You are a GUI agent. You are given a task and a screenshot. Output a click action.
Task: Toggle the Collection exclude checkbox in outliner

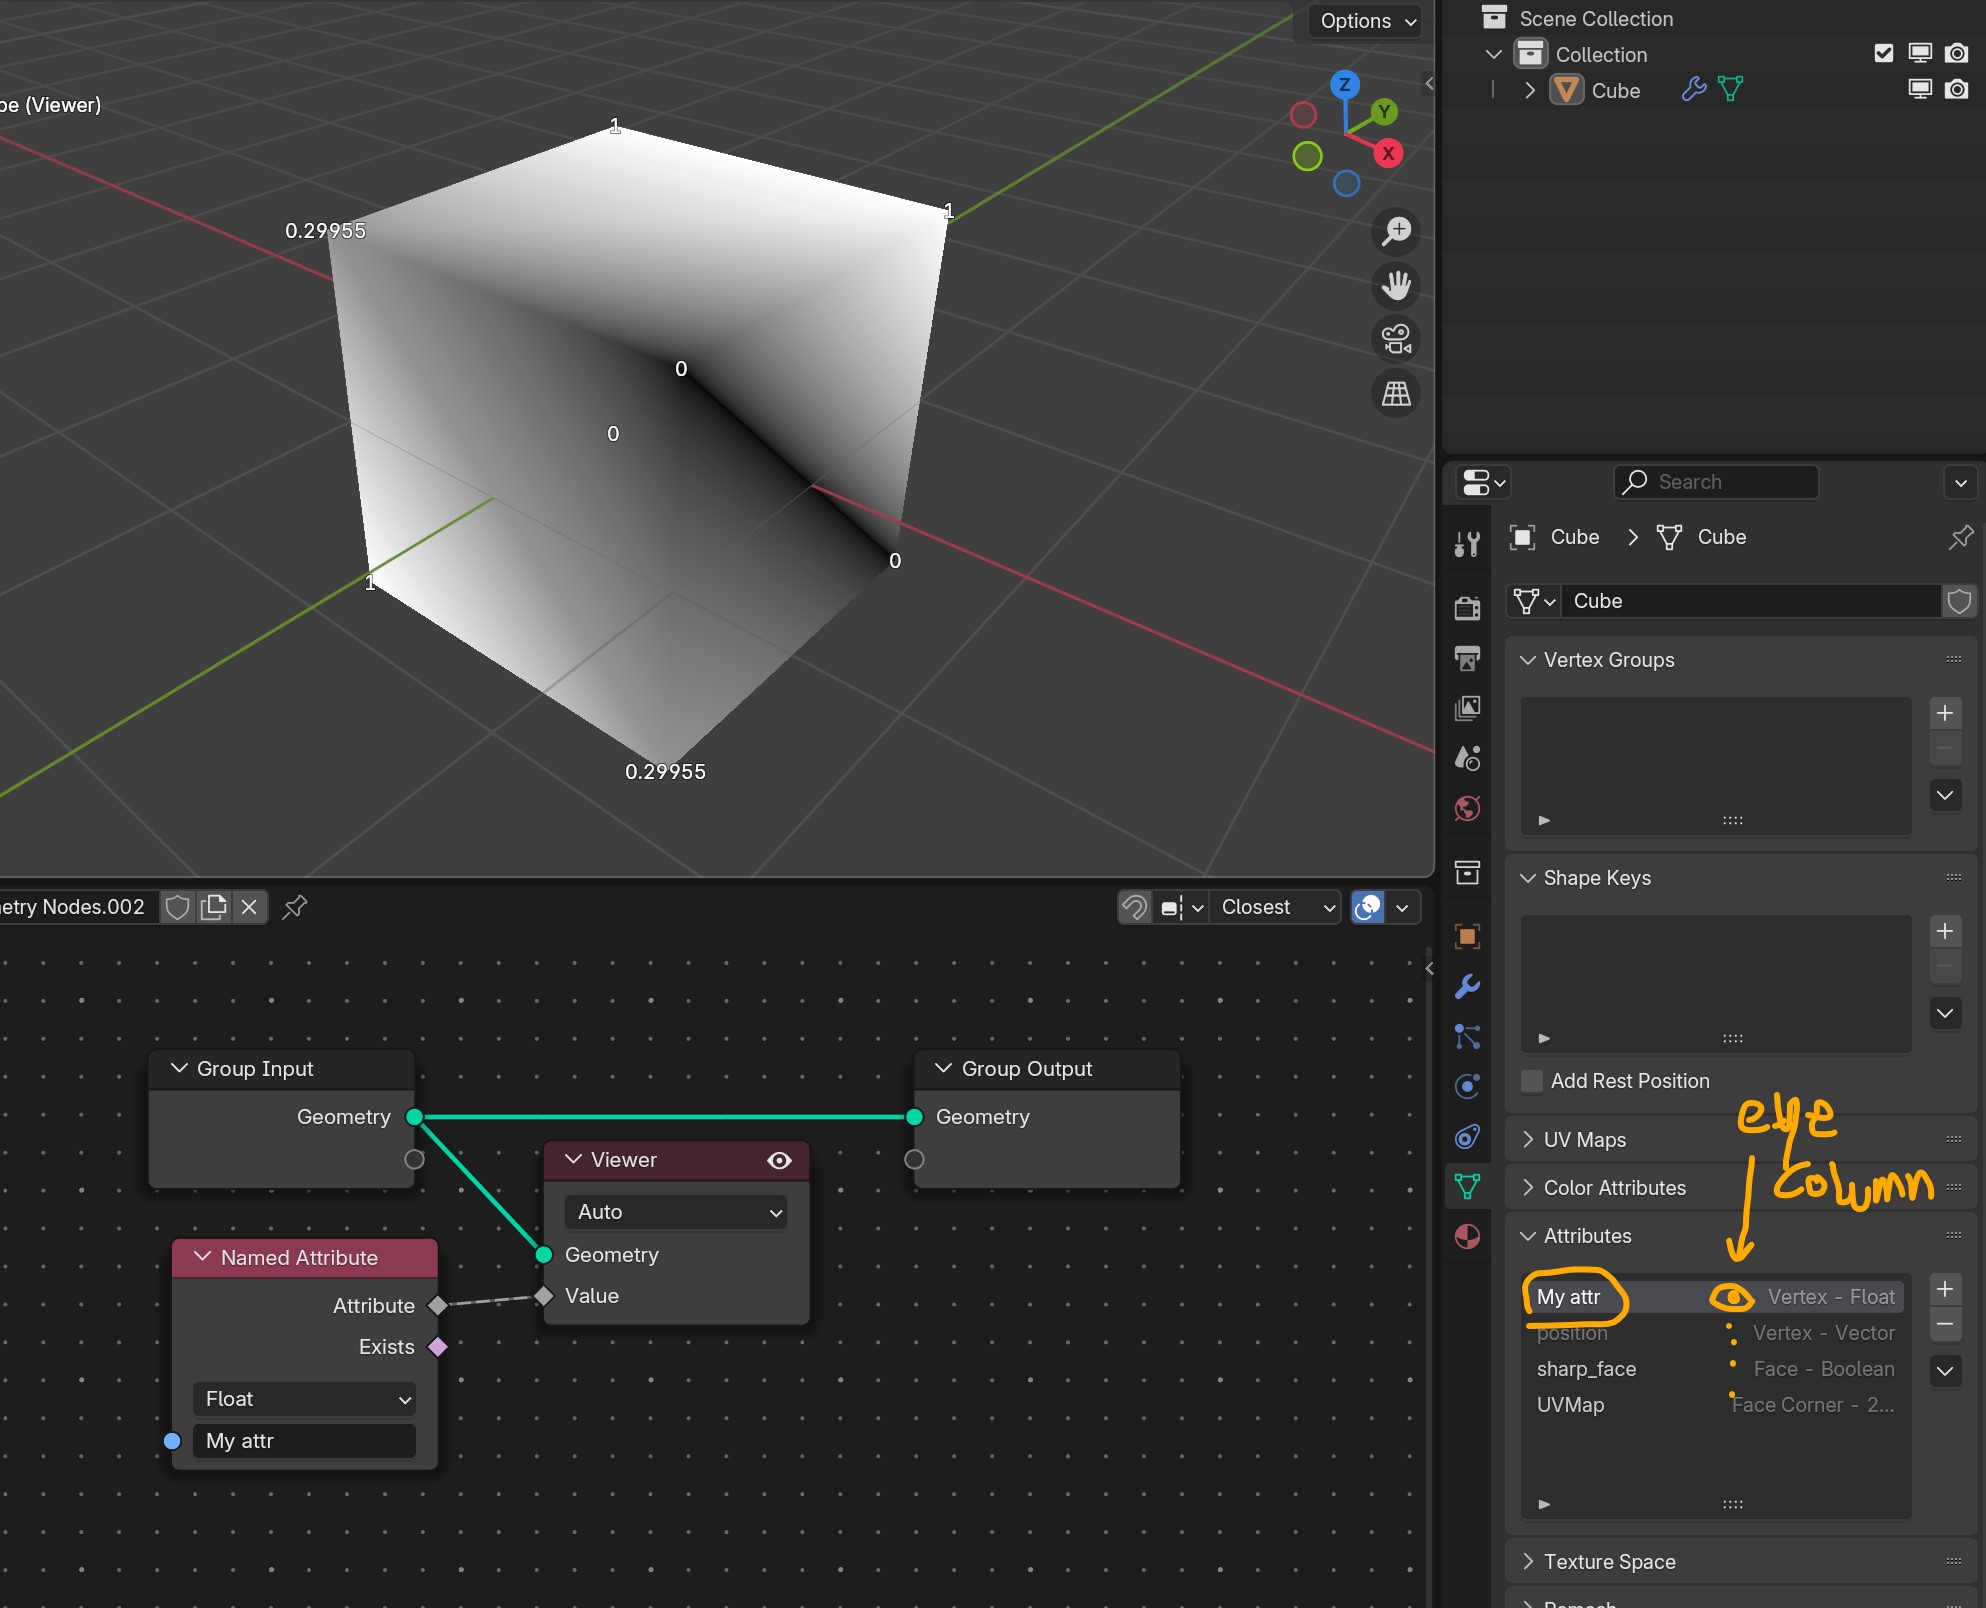1883,53
